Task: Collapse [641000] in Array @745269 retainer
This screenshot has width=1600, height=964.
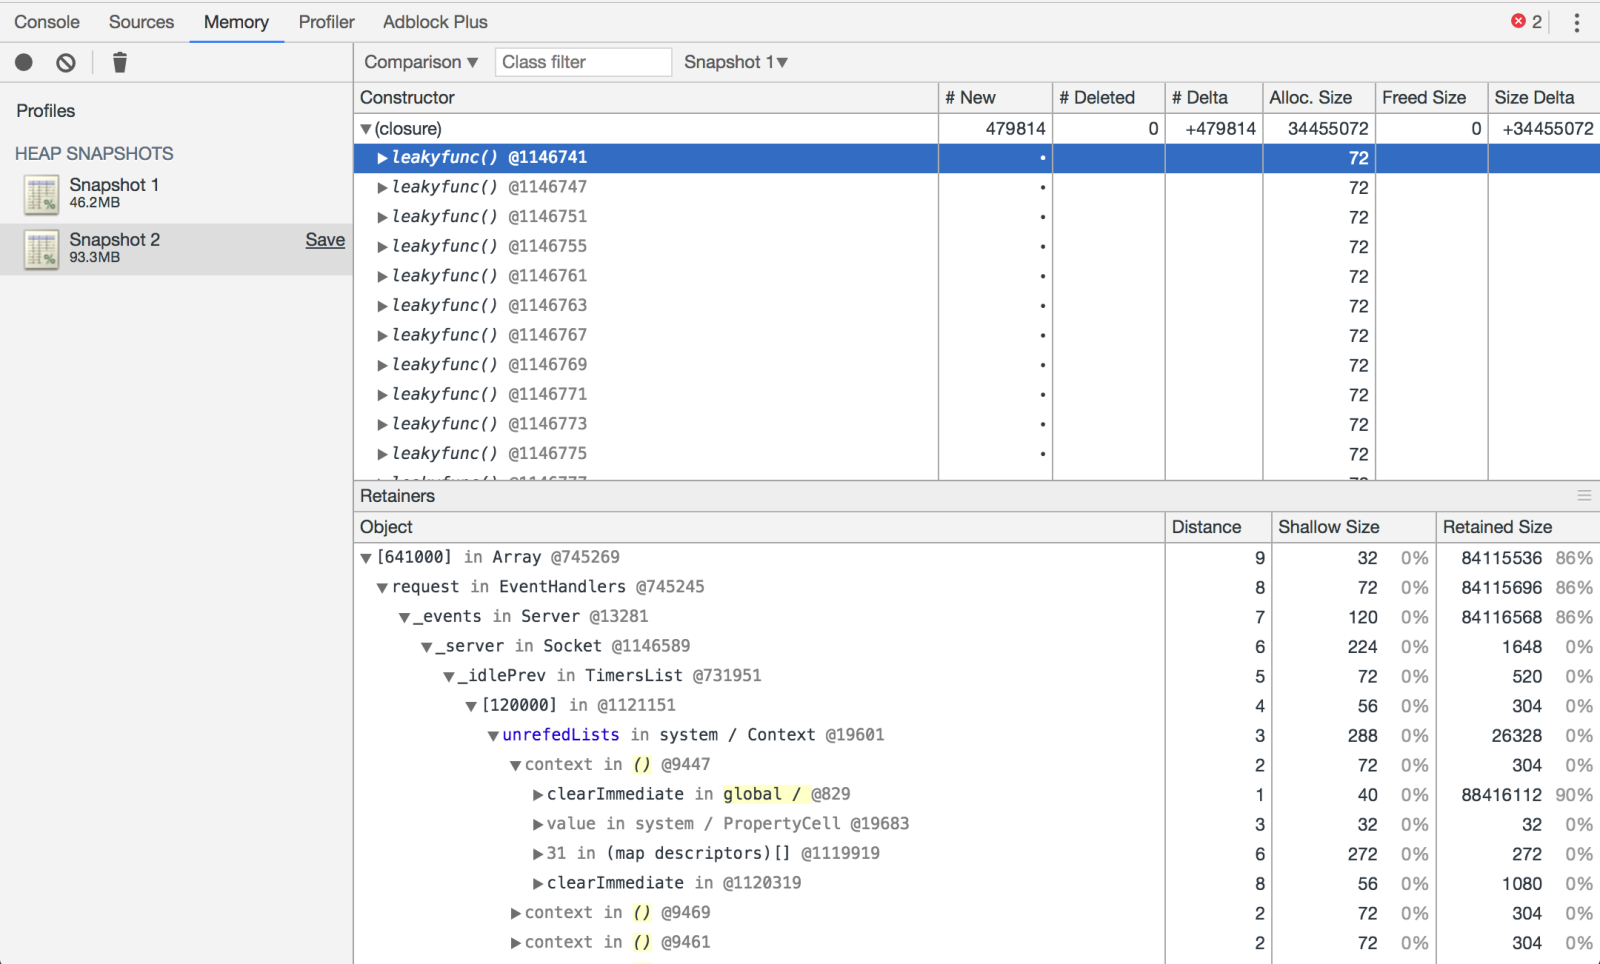Action: click(x=366, y=558)
